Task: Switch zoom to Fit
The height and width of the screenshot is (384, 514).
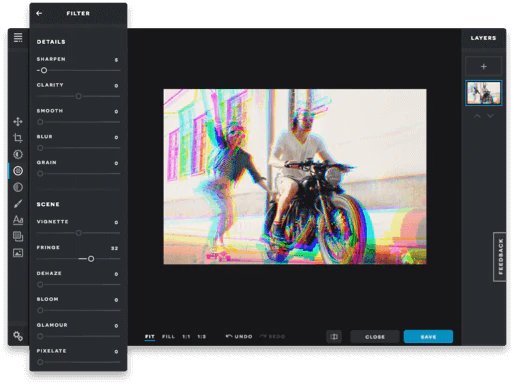Action: 150,337
